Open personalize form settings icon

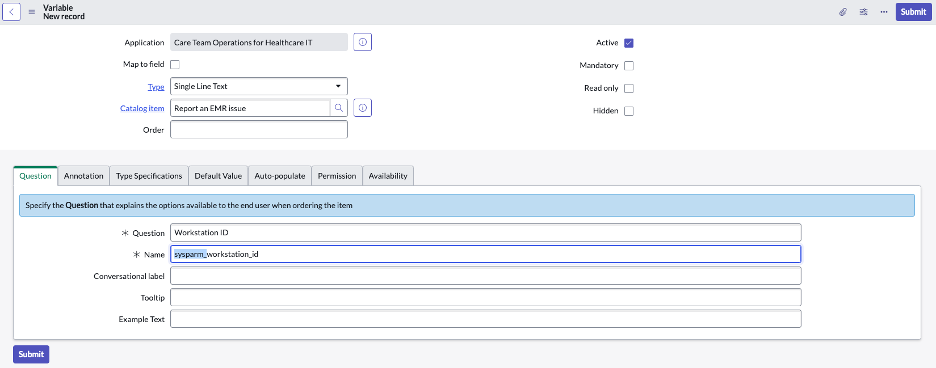(863, 12)
